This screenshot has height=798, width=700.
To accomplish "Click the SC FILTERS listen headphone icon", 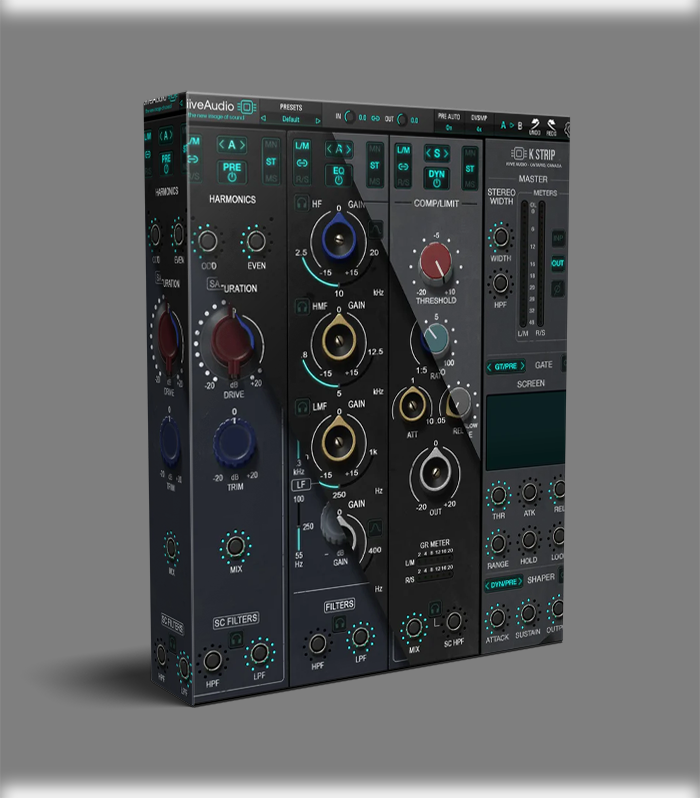I will 236,639.
